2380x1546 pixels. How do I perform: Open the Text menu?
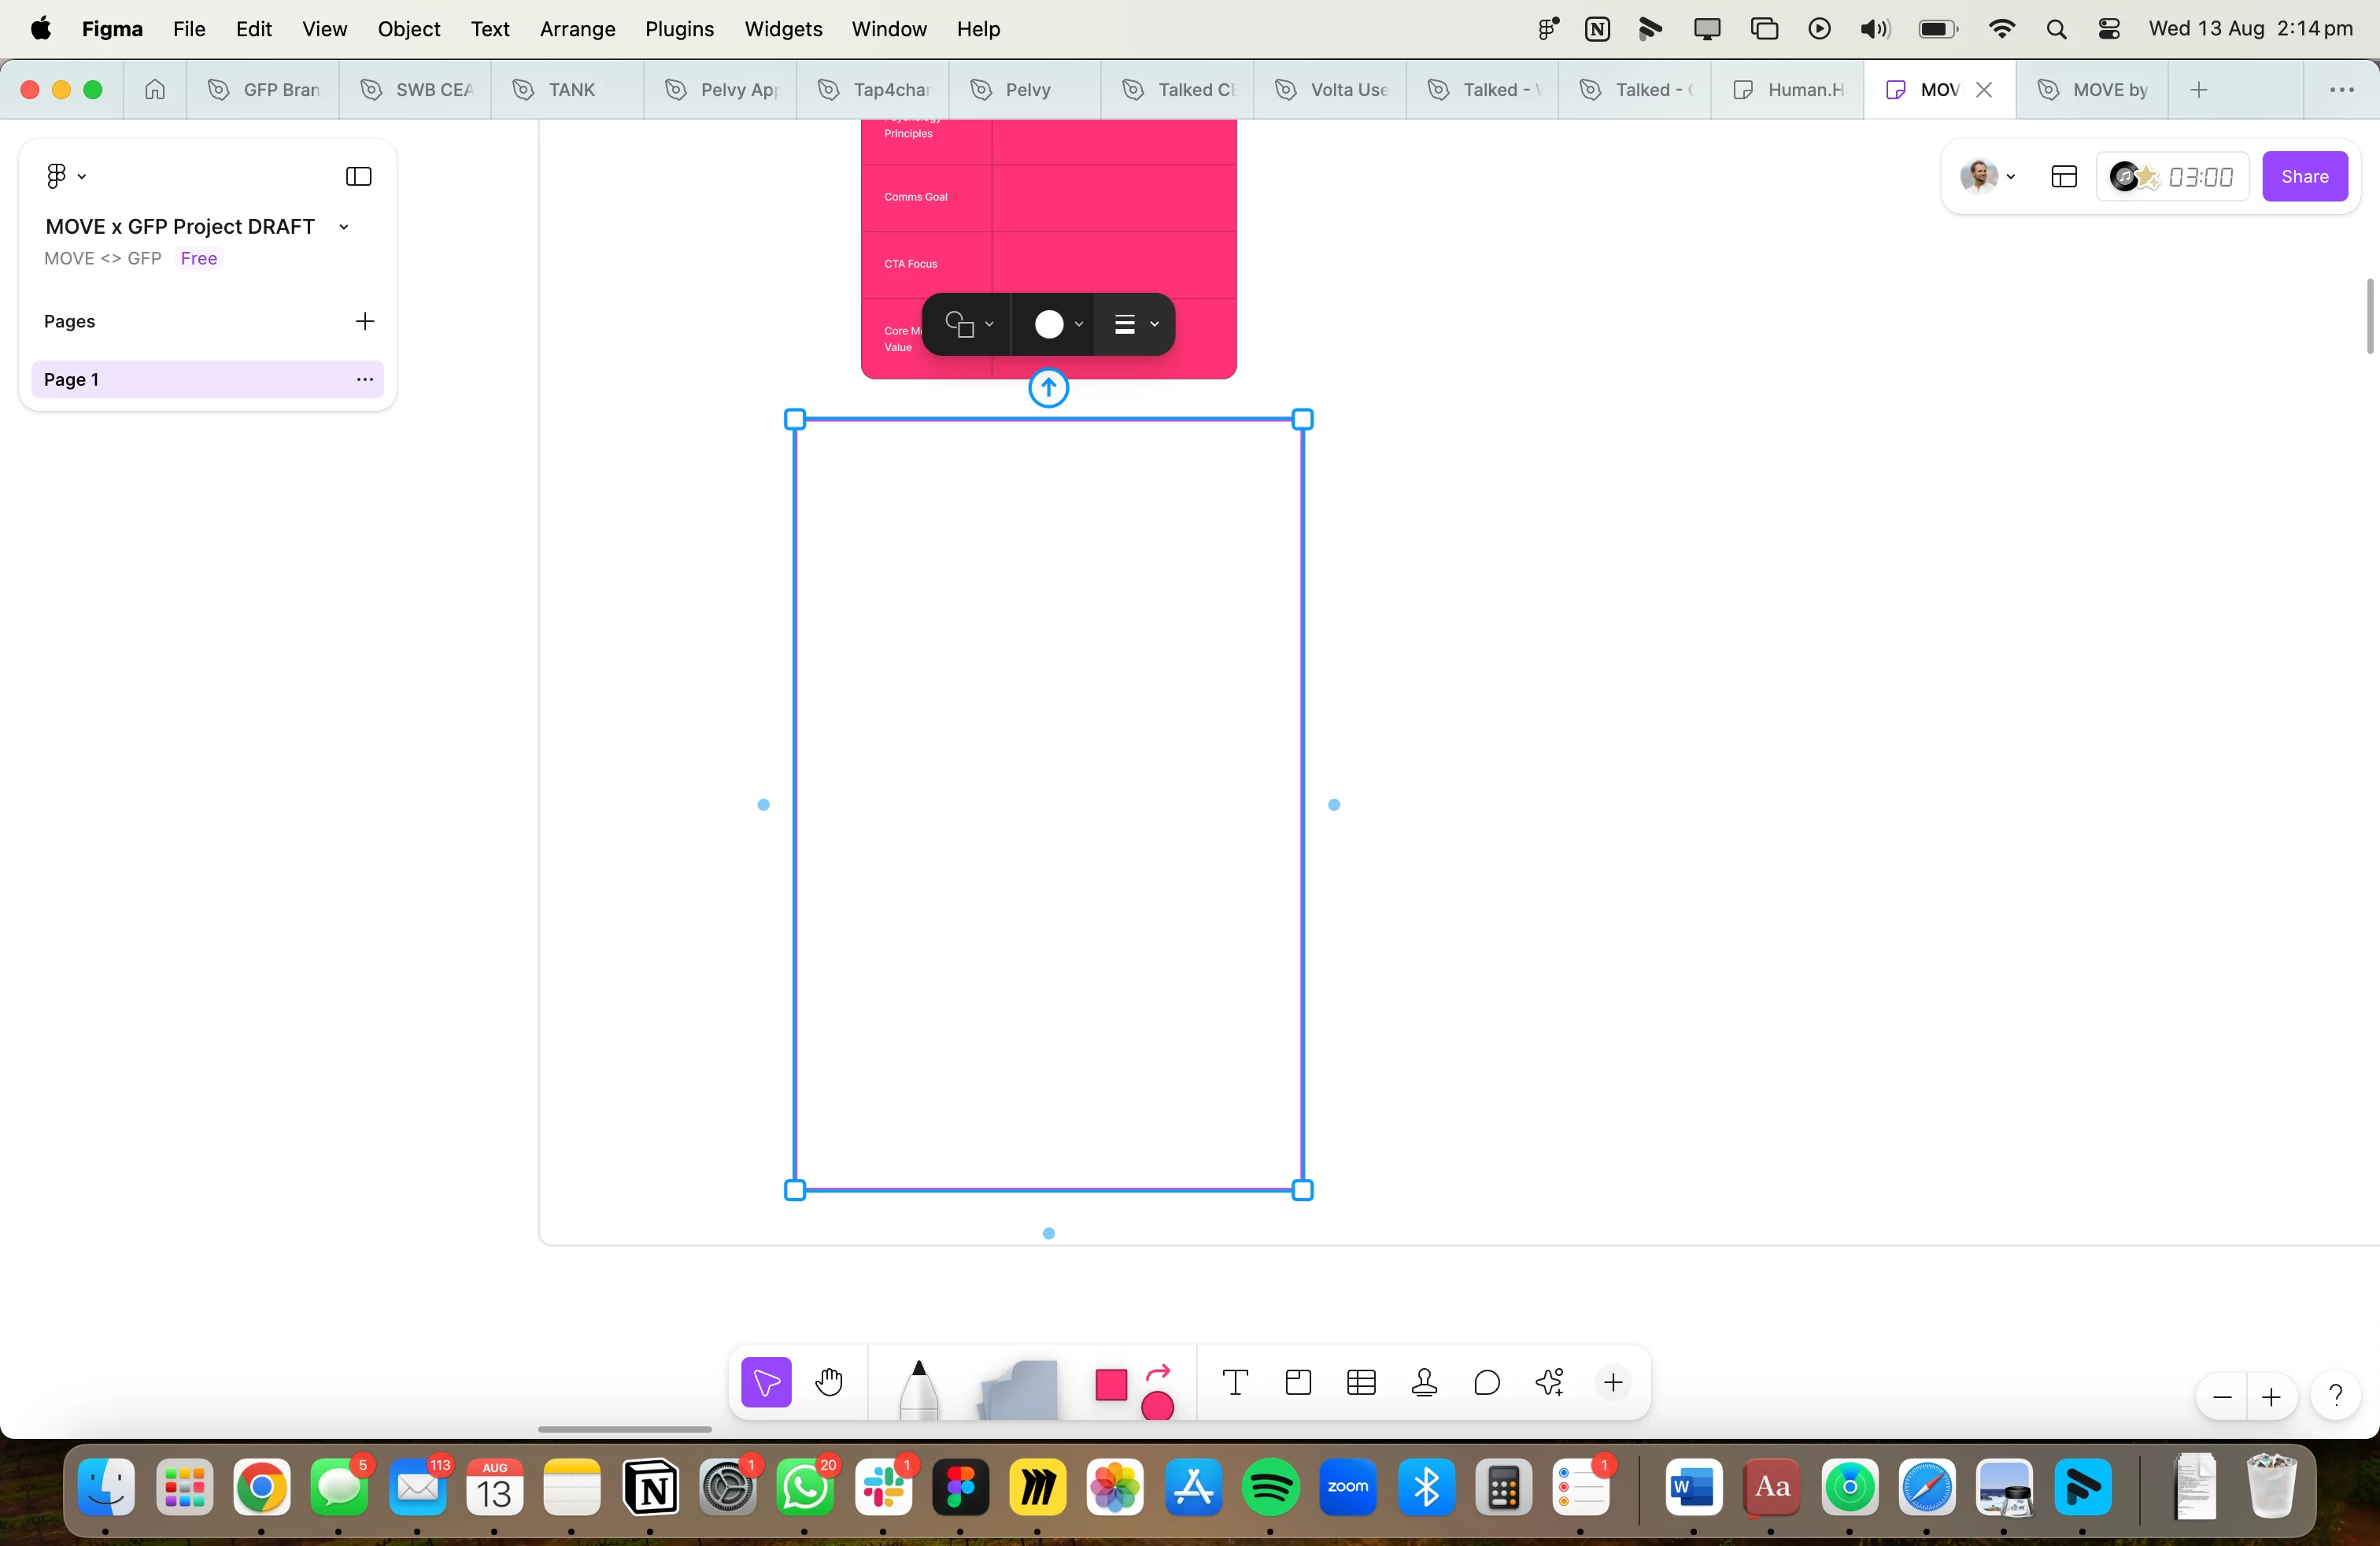coord(490,29)
